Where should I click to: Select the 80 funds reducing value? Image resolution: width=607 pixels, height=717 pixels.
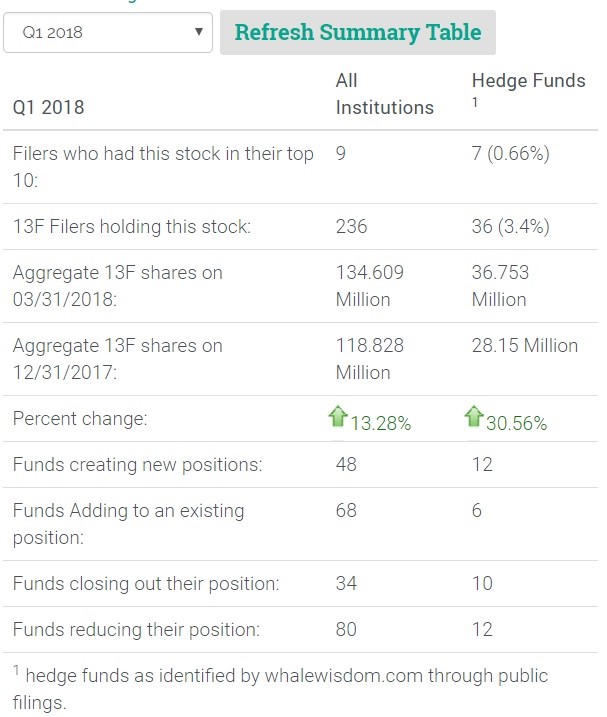(346, 630)
